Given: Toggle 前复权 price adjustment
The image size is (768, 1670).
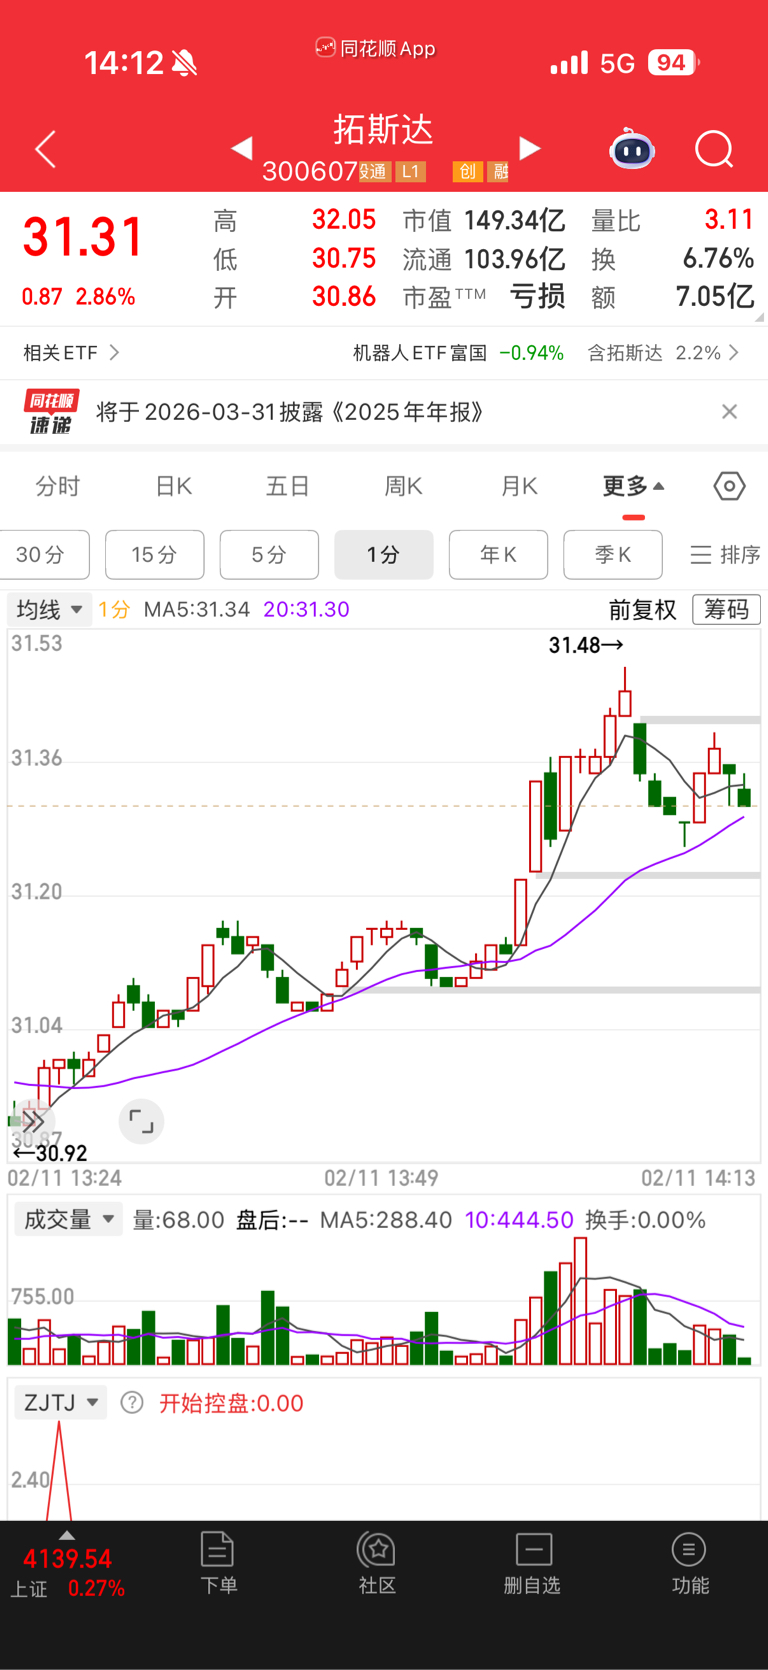Looking at the screenshot, I should click(643, 609).
